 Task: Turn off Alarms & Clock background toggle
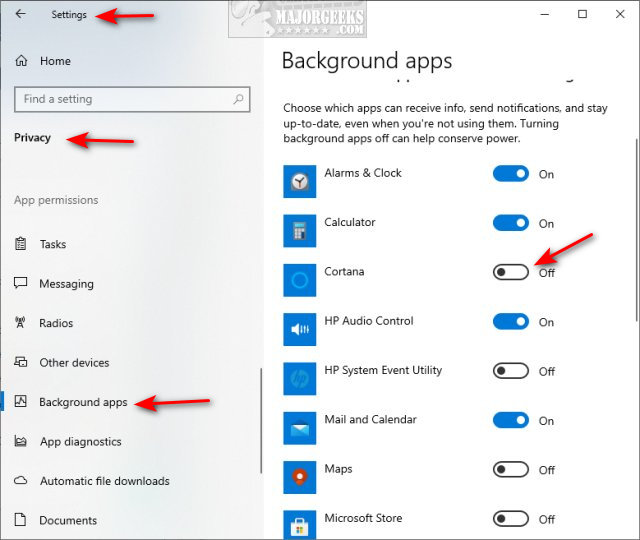[511, 174]
